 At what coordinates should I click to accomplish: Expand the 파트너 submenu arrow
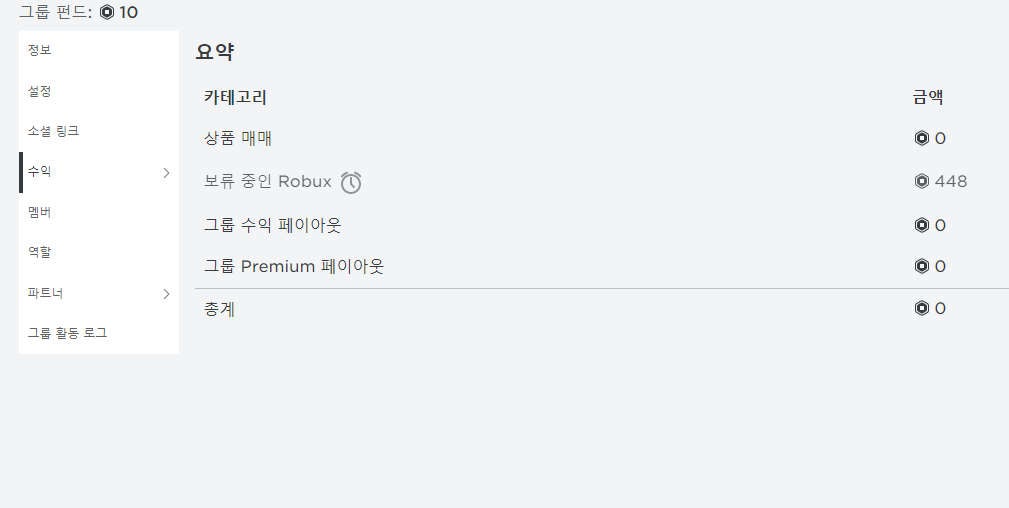[166, 293]
